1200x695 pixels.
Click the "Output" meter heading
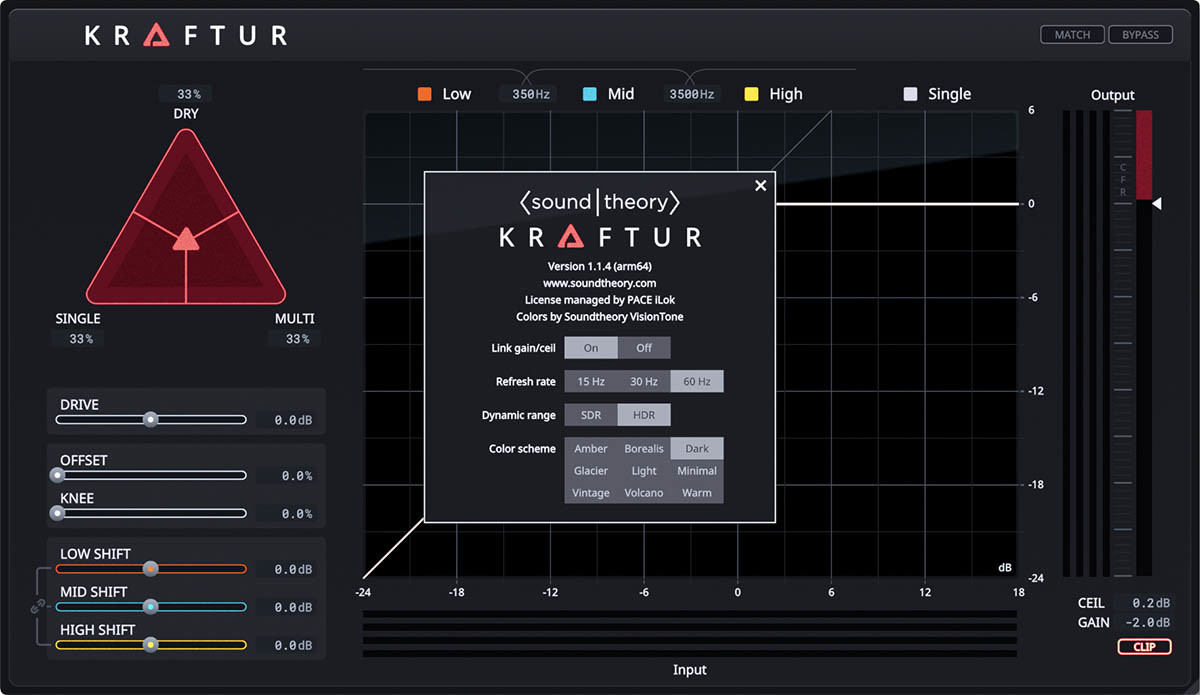[x=1113, y=95]
